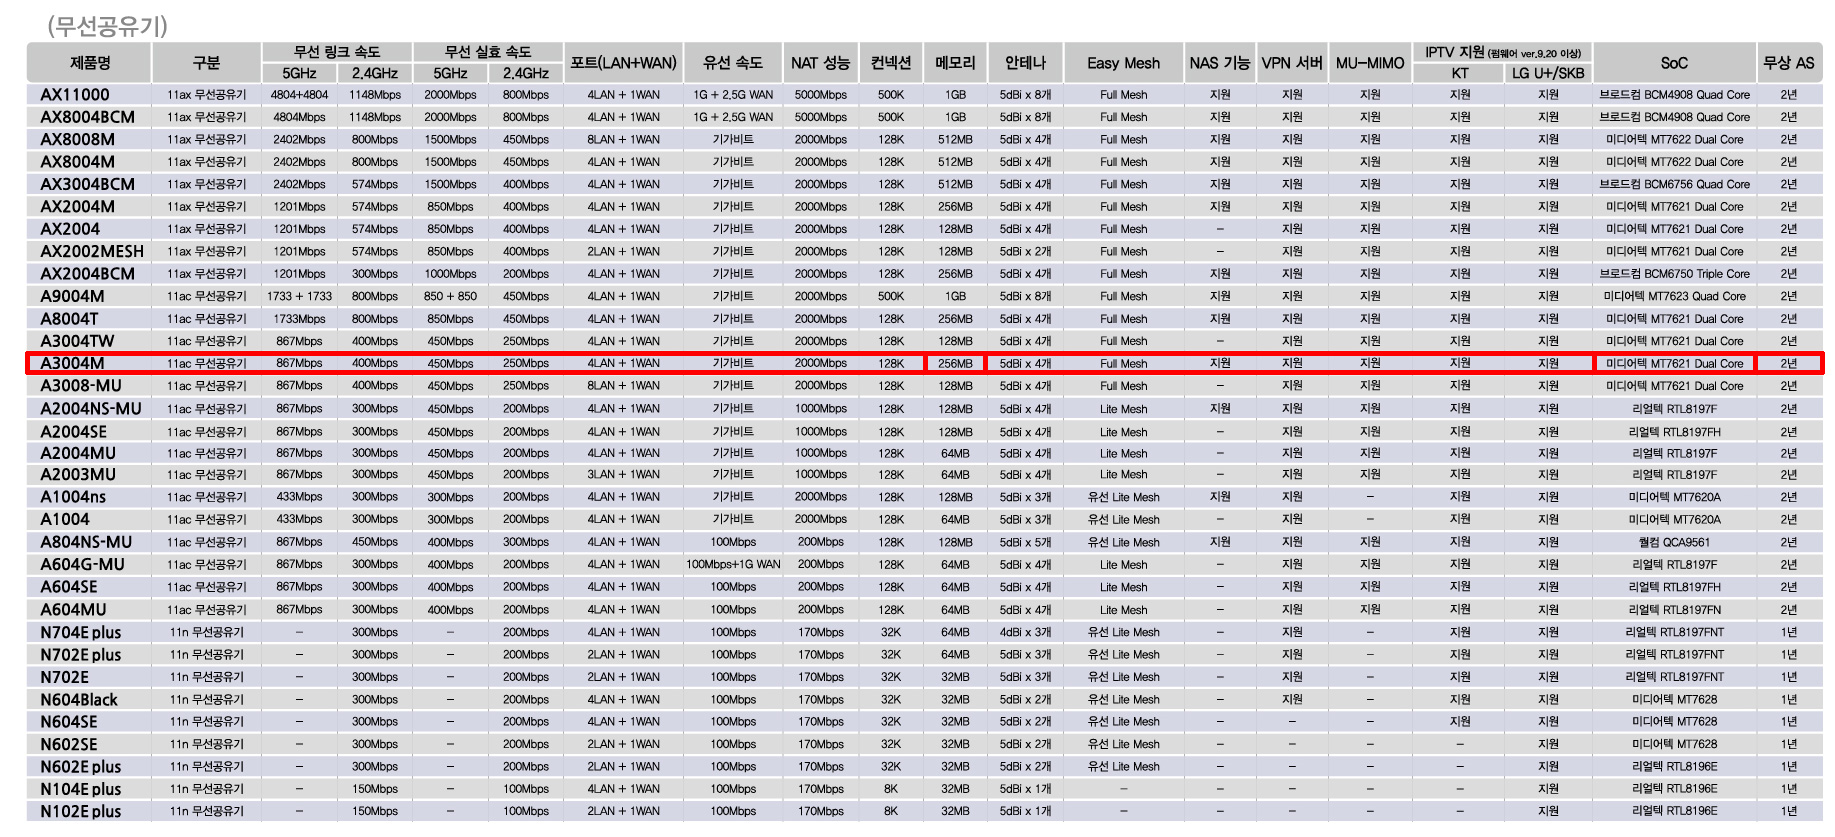Select the VPN 서버 column header

coord(1292,62)
